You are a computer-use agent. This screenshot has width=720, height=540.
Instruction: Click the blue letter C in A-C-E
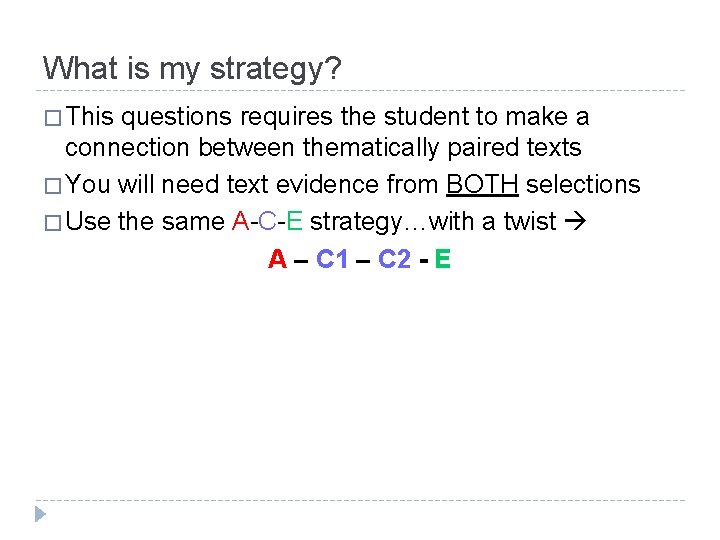click(265, 221)
